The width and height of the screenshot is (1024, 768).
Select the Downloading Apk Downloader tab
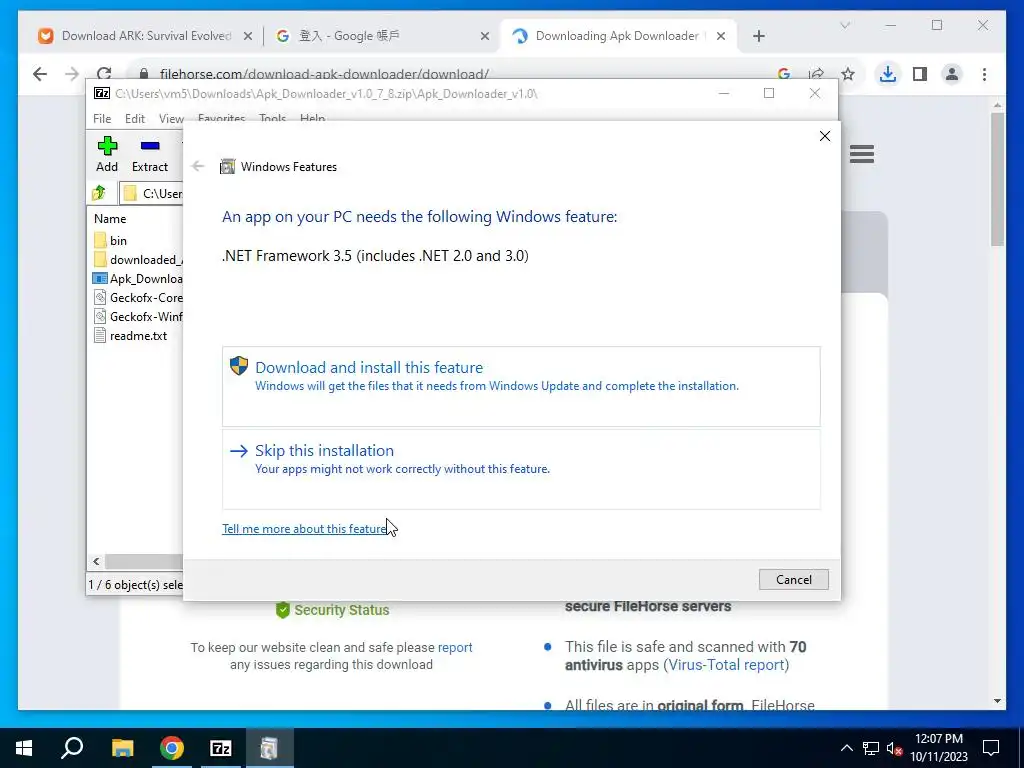pyautogui.click(x=616, y=36)
